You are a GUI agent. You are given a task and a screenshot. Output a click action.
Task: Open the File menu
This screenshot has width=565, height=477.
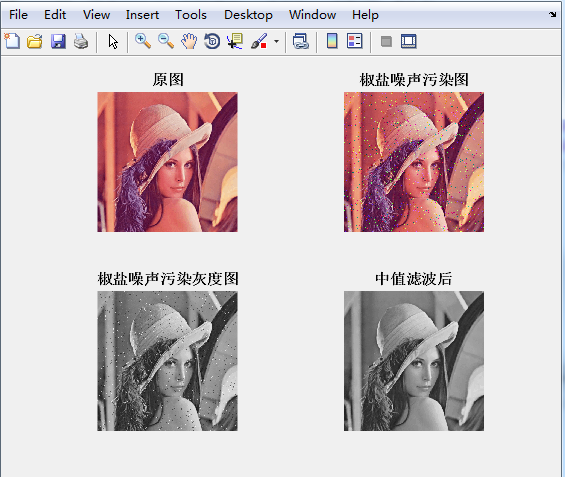pyautogui.click(x=18, y=15)
